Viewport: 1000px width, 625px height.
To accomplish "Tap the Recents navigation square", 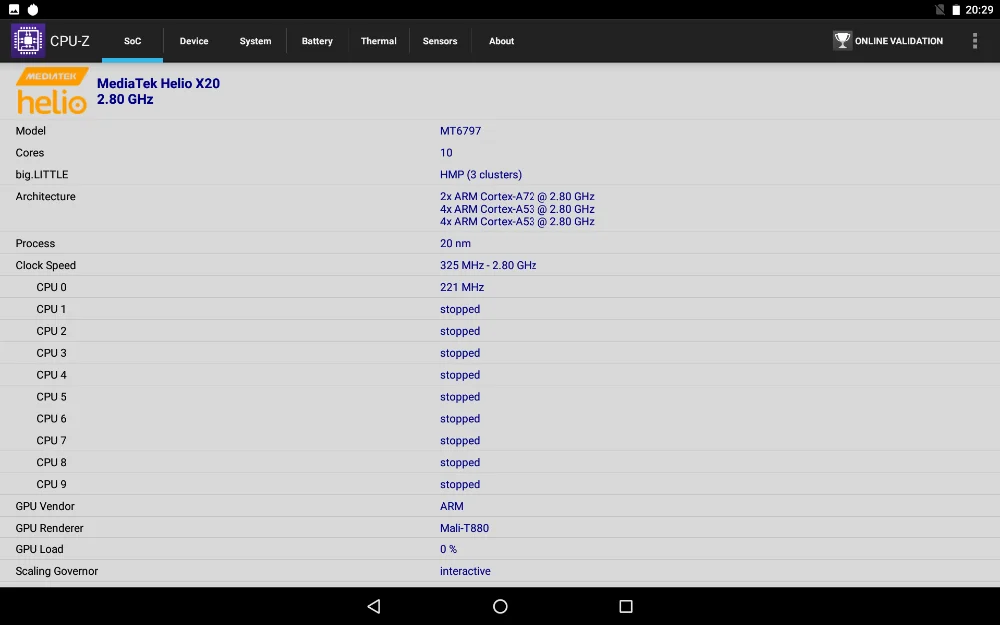I will [625, 606].
